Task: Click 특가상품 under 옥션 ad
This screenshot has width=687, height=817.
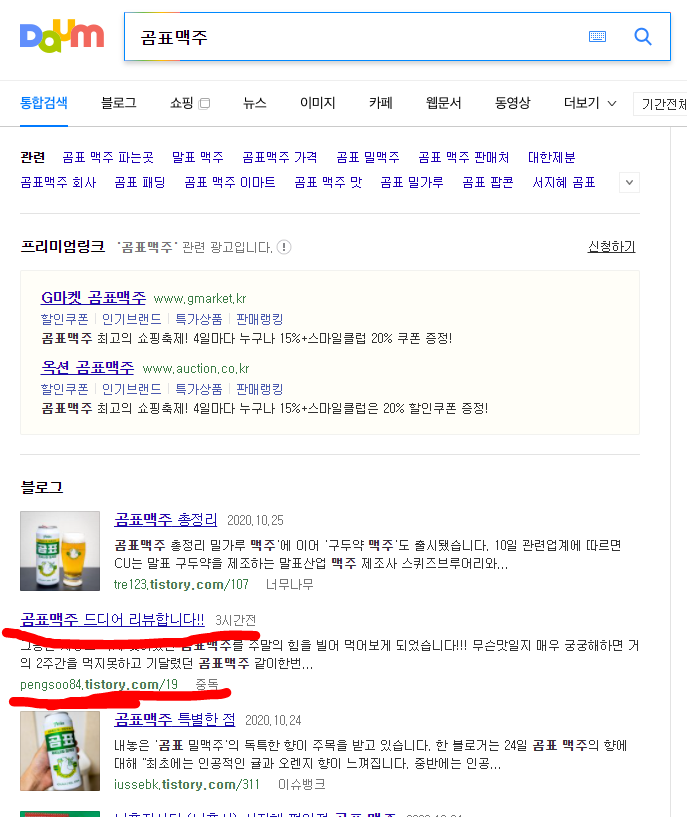Action: coord(199,389)
